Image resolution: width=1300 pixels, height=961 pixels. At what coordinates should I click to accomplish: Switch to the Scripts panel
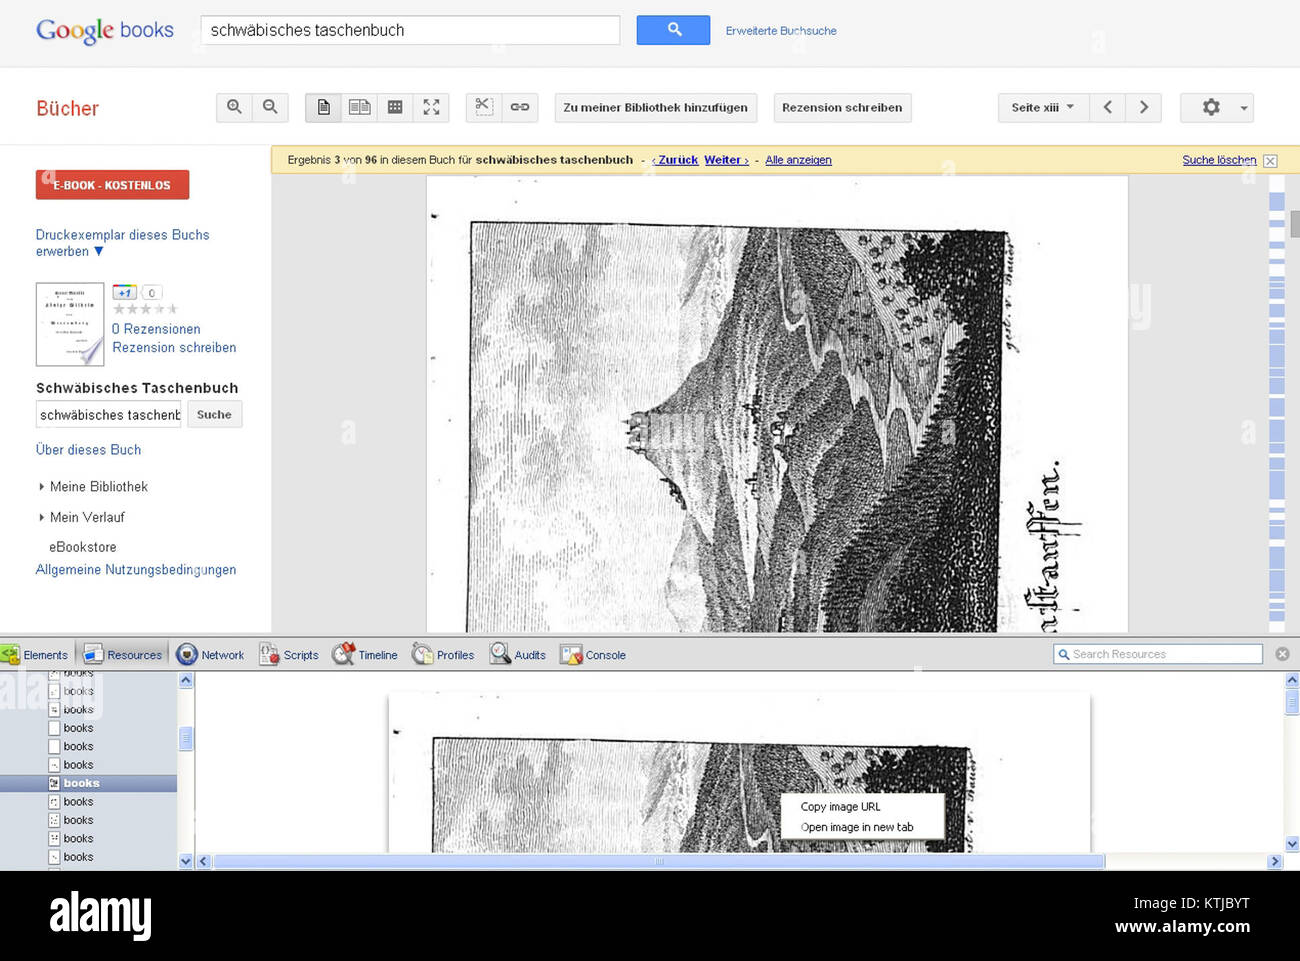pos(288,655)
